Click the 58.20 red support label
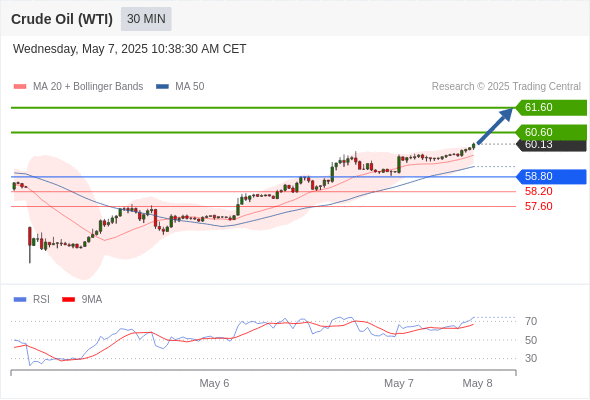 coord(539,192)
